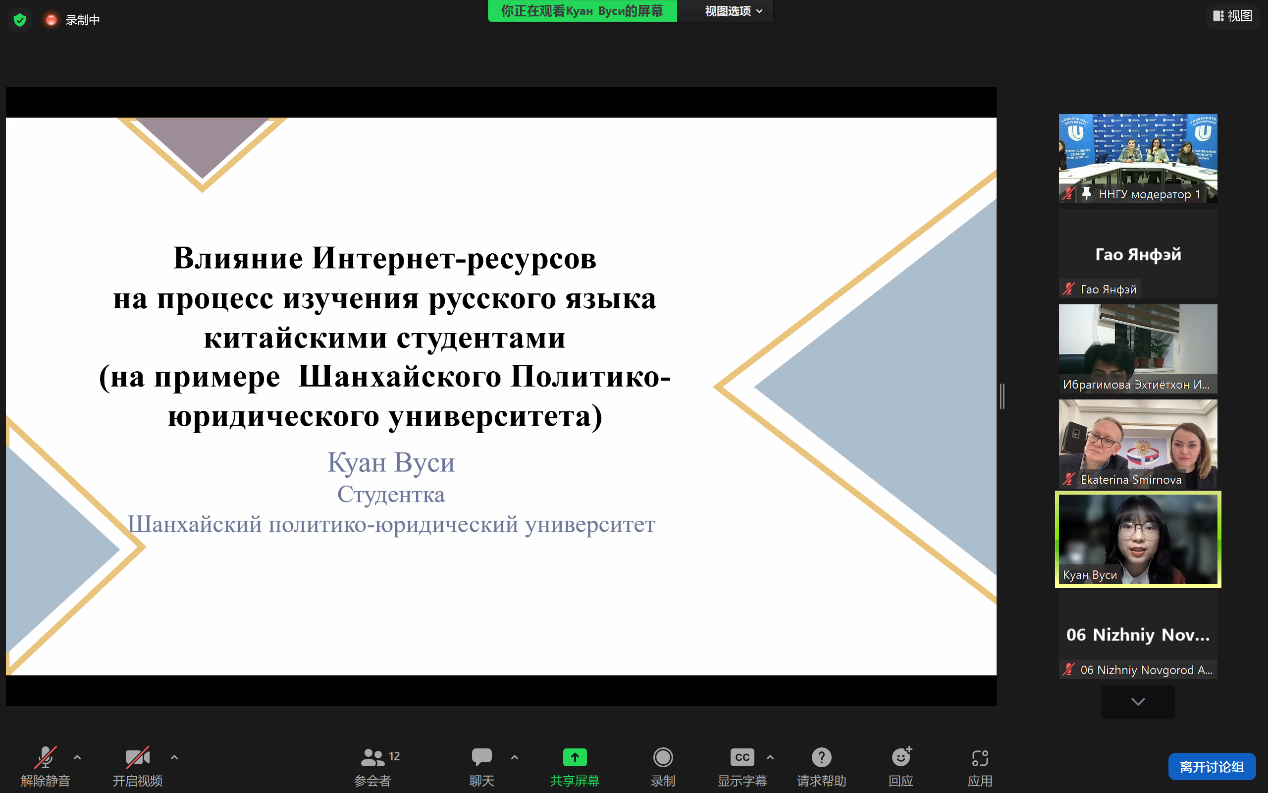Select the Гао Янфэй participant tile
The width and height of the screenshot is (1268, 793).
pos(1138,254)
